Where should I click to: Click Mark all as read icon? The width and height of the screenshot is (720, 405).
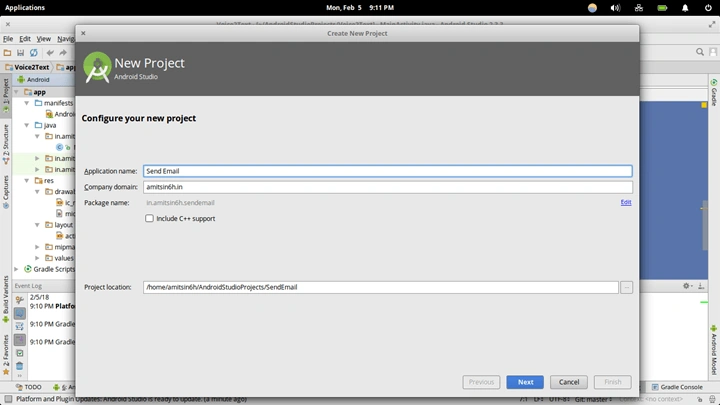[x=20, y=353]
